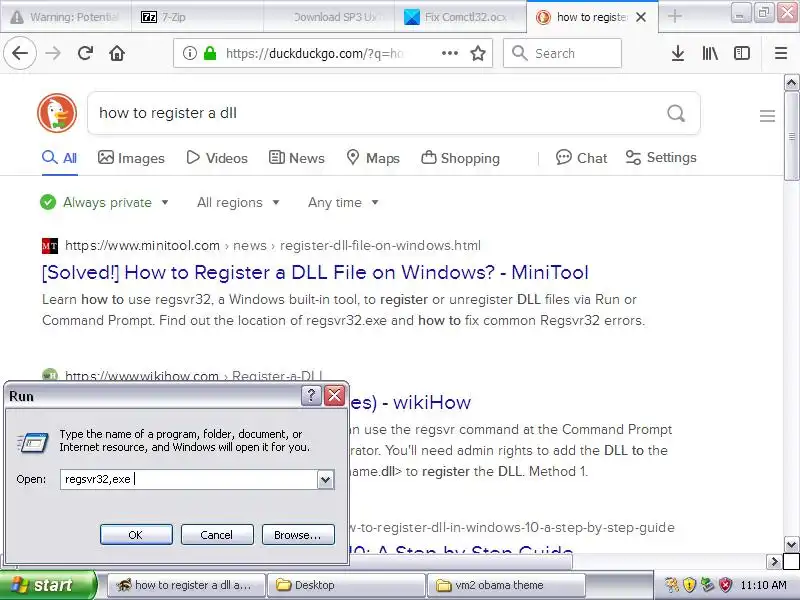Click the taskbar clock showing 11:10 AM
800x600 pixels.
click(x=763, y=585)
